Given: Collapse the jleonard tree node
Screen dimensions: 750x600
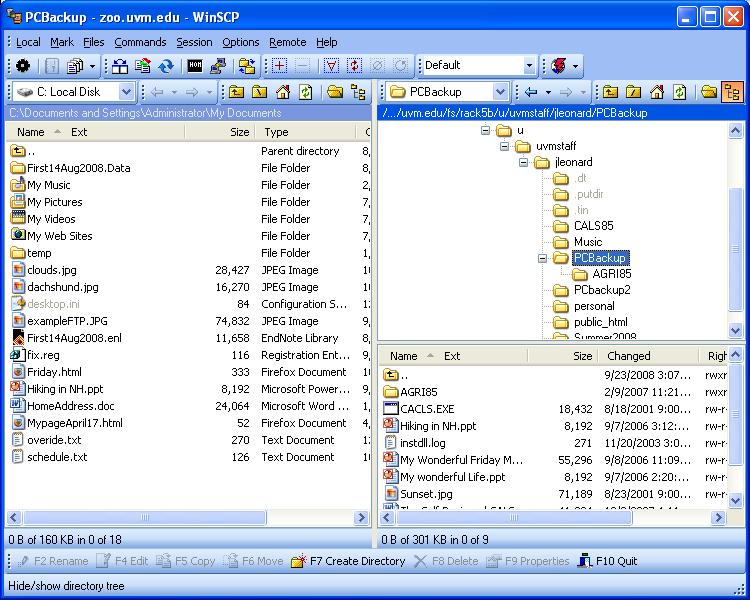Looking at the screenshot, I should (524, 163).
